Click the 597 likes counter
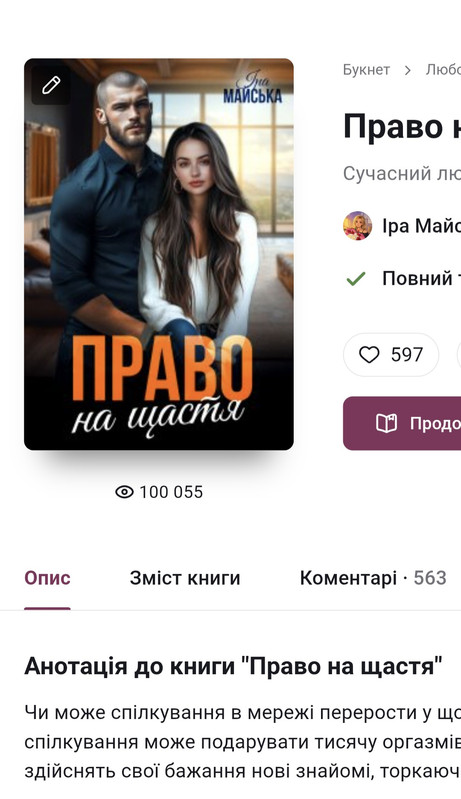 point(406,355)
